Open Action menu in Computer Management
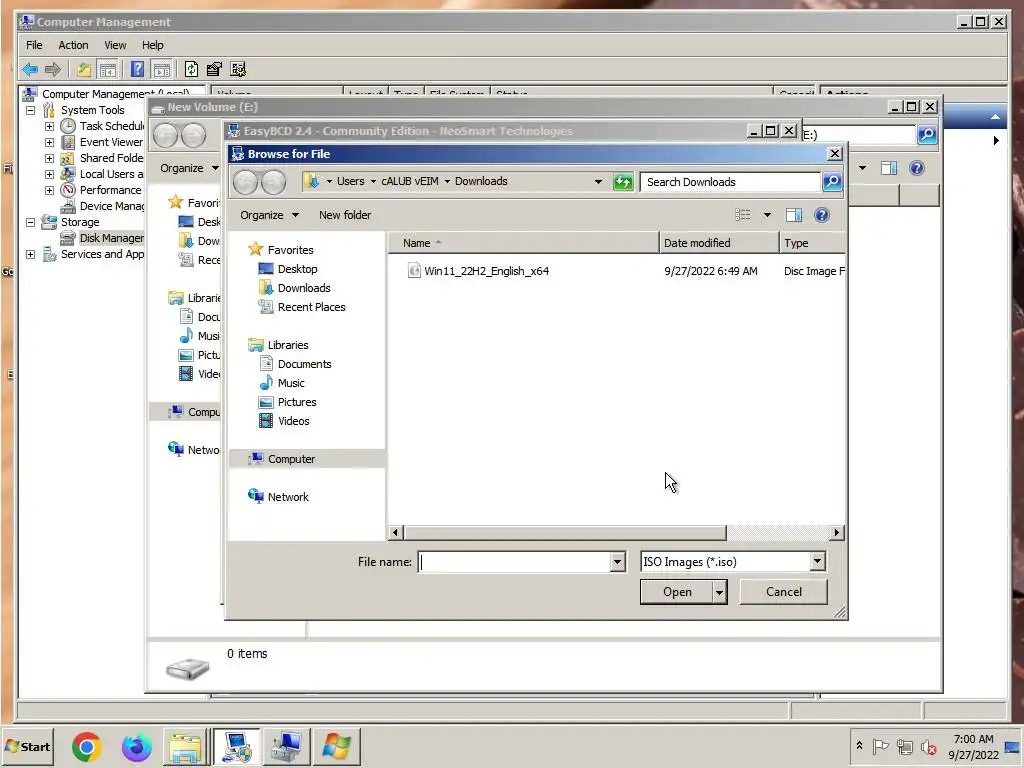The image size is (1024, 768). coord(73,45)
